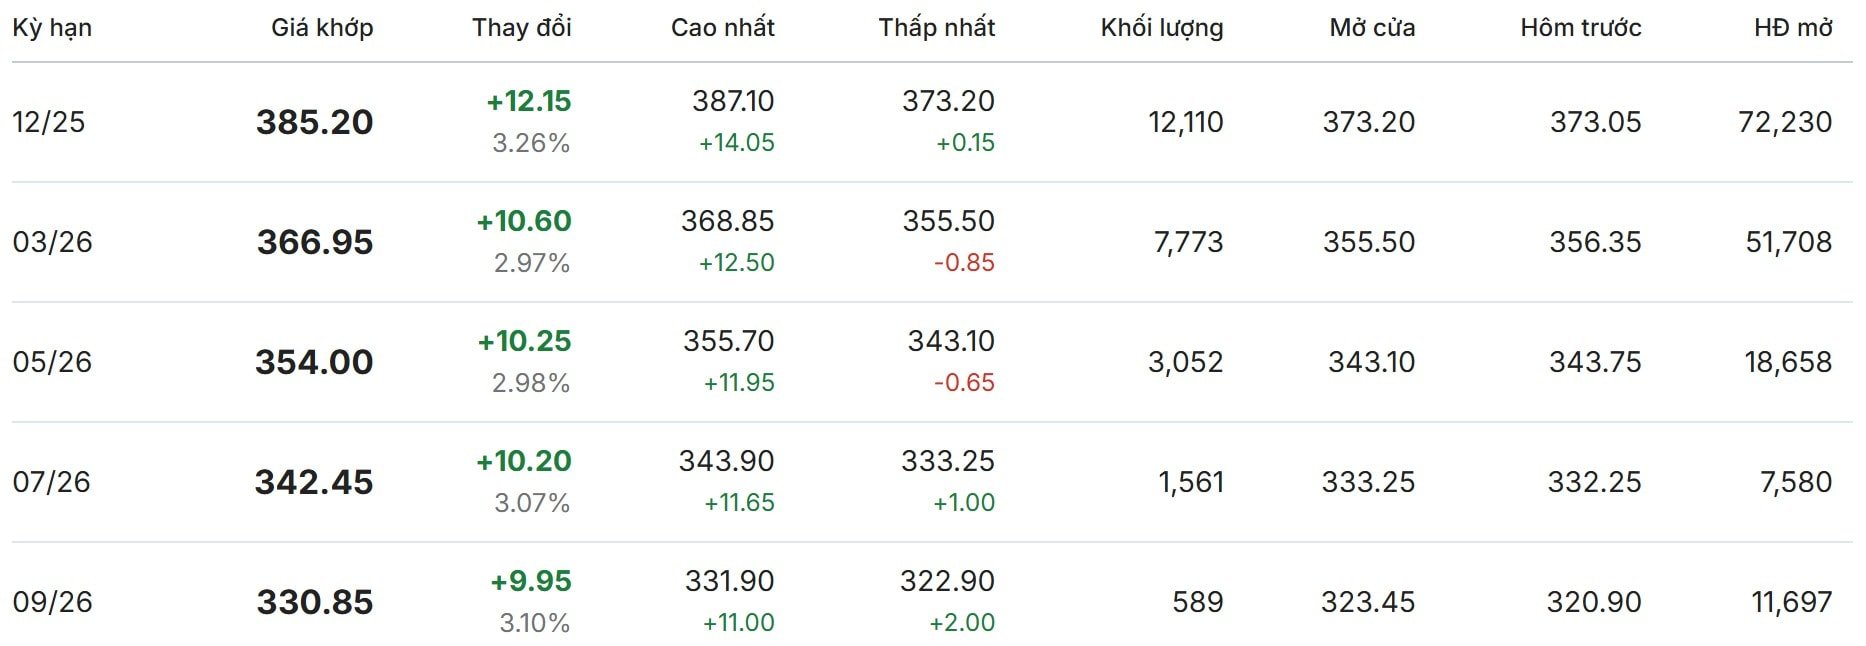Click the 366.95 matched price
Screen dimensions: 1866x646
[x=315, y=242]
